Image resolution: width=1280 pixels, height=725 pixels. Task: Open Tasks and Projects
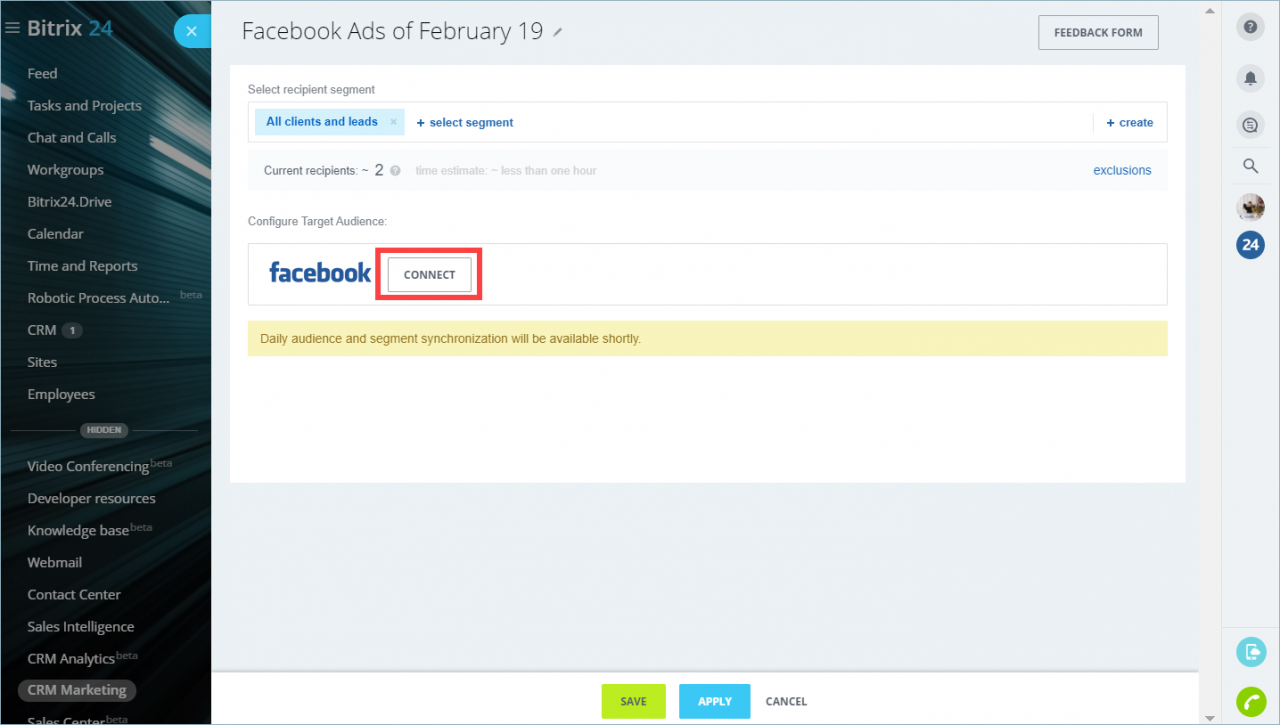(85, 106)
